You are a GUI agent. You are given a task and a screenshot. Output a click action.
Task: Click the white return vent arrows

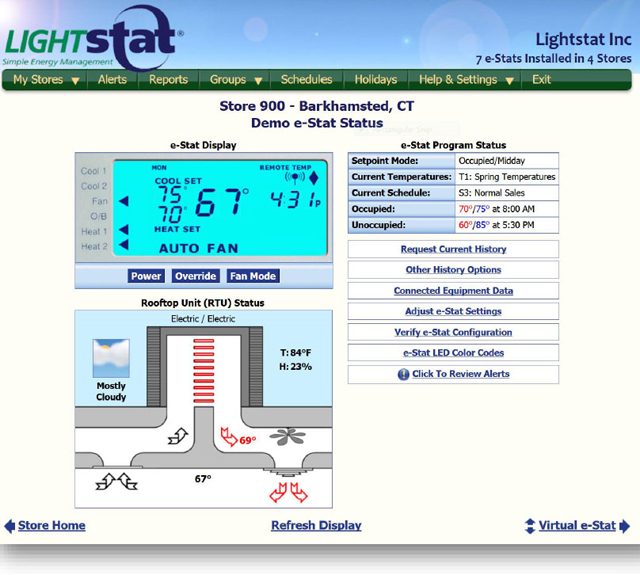[117, 482]
